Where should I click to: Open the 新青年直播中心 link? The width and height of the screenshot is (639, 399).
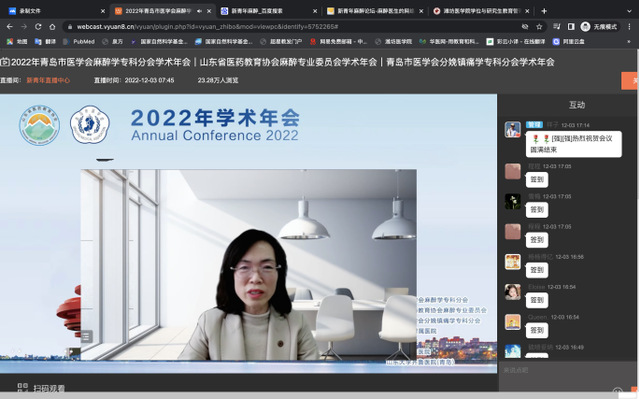(x=48, y=80)
